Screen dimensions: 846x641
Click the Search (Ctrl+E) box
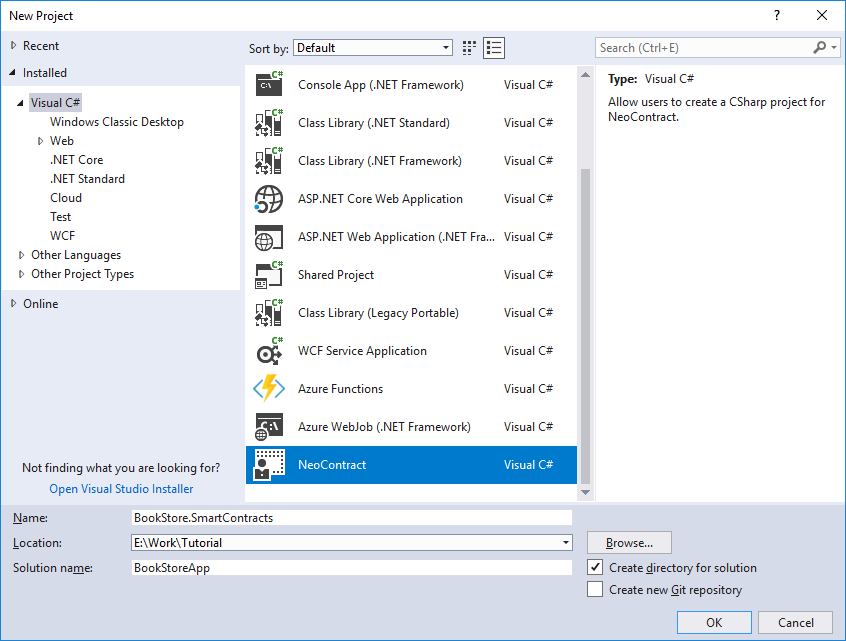tap(702, 47)
